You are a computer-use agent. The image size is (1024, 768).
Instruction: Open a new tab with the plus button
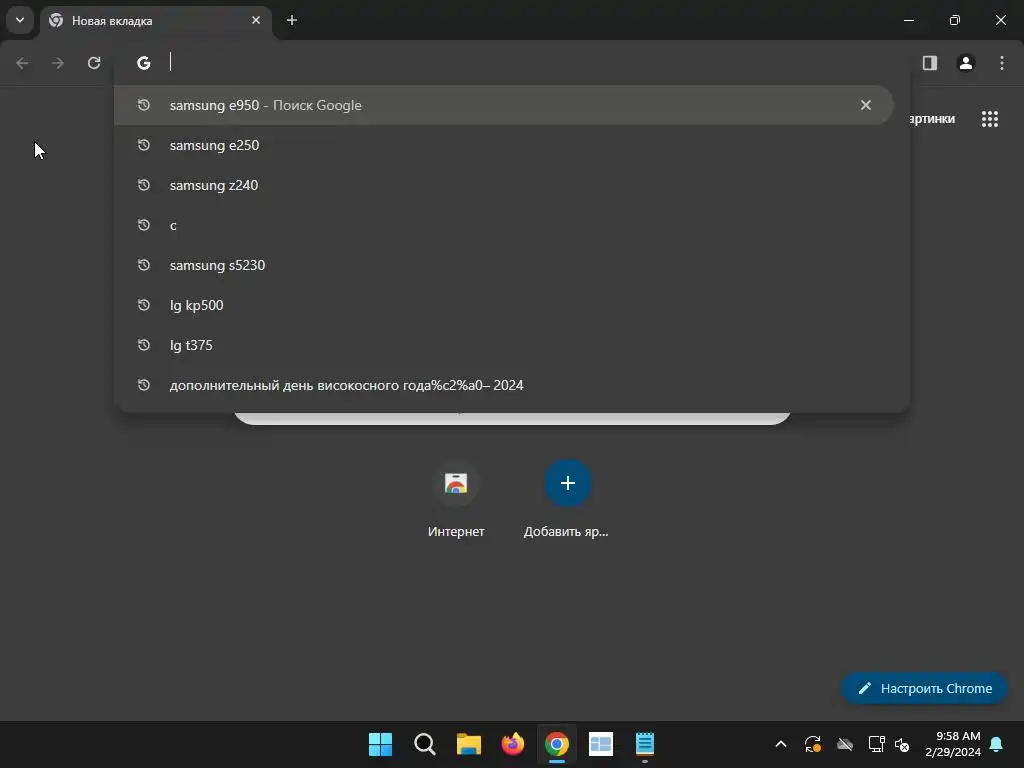[292, 20]
